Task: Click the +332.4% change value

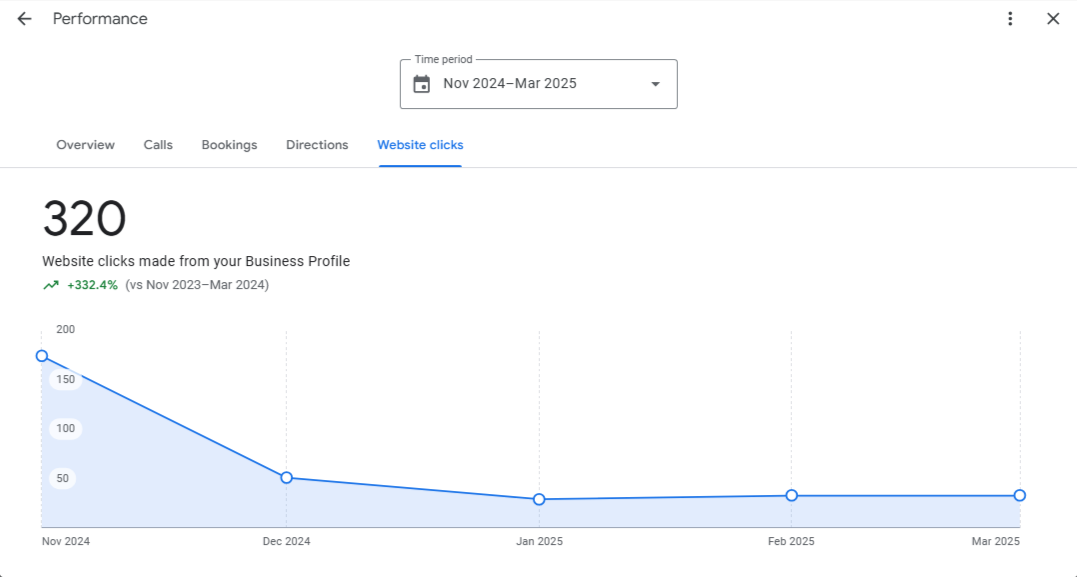Action: (93, 284)
